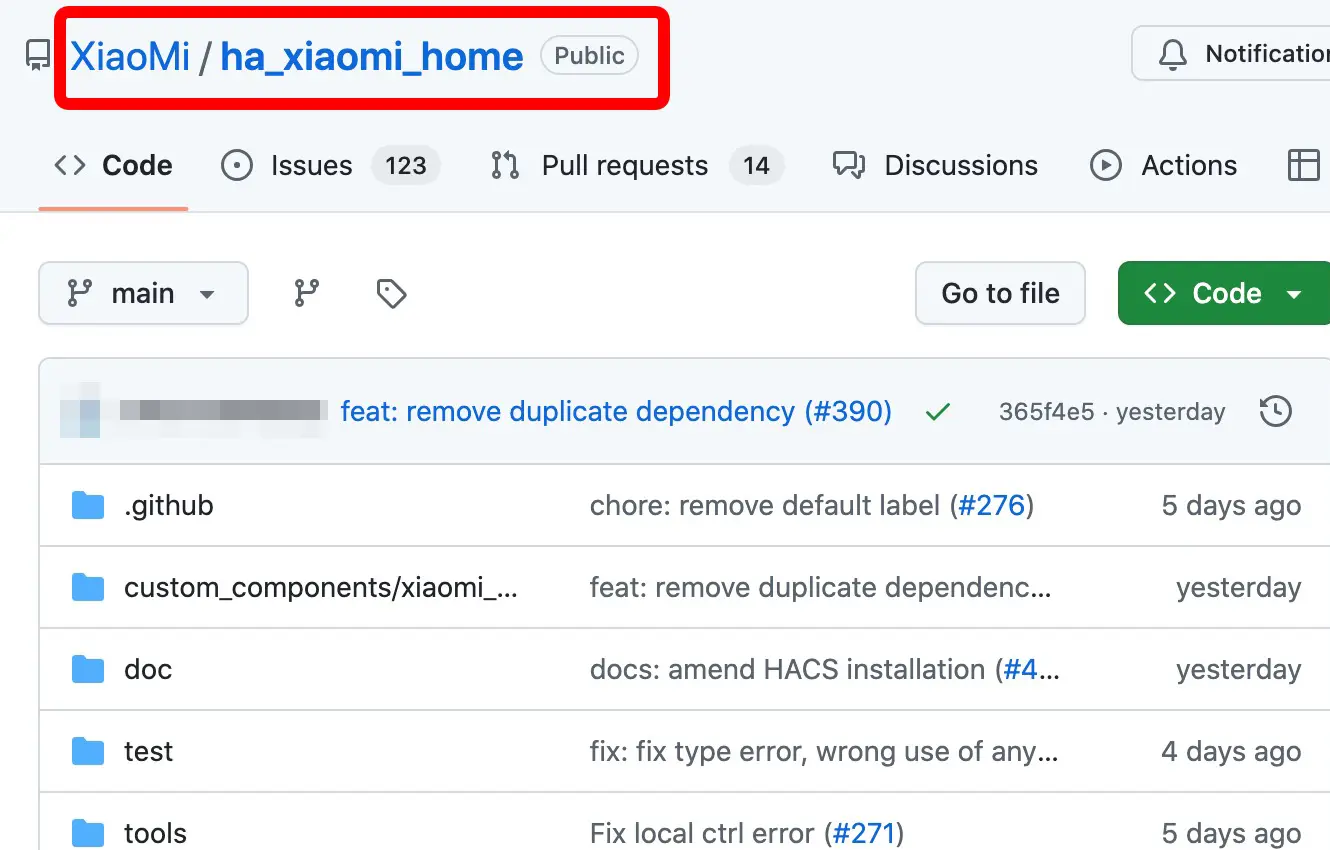Open the tags icon
1330x850 pixels.
click(x=391, y=293)
